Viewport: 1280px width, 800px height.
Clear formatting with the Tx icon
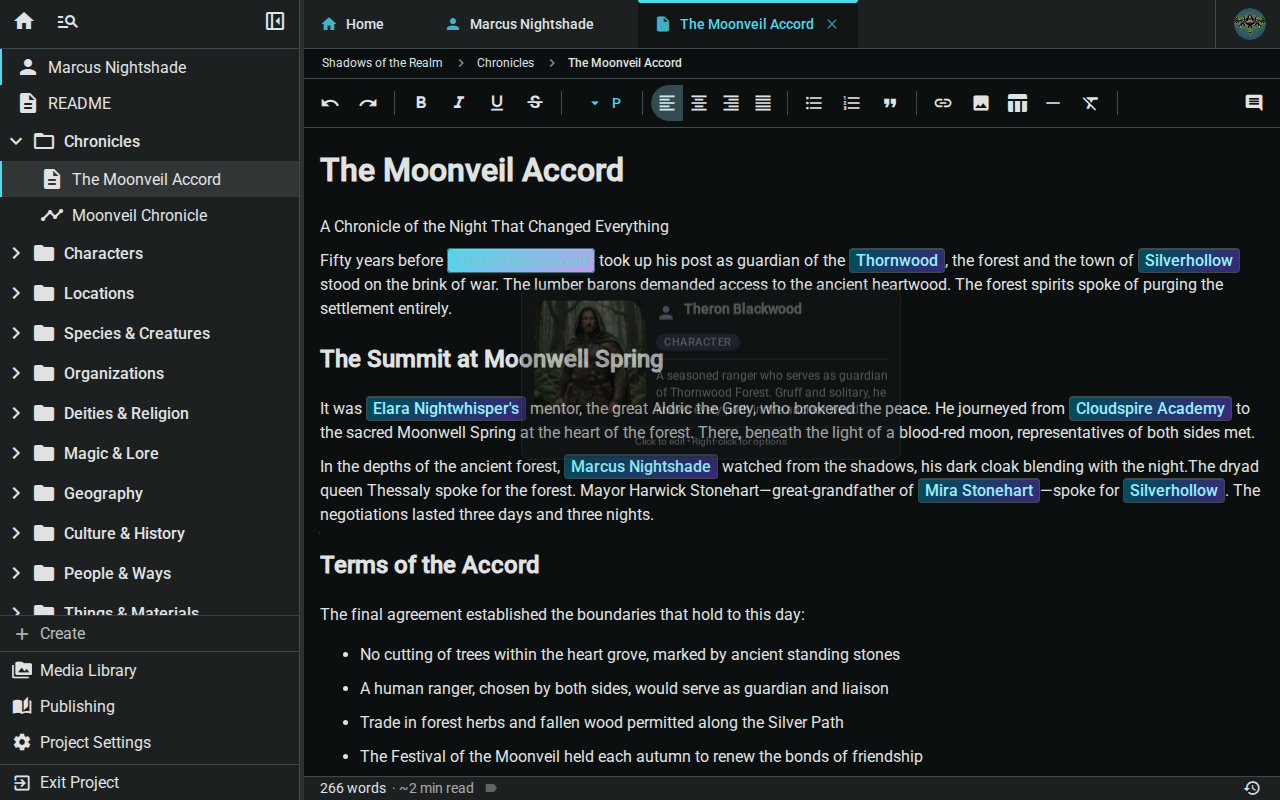tap(1090, 103)
